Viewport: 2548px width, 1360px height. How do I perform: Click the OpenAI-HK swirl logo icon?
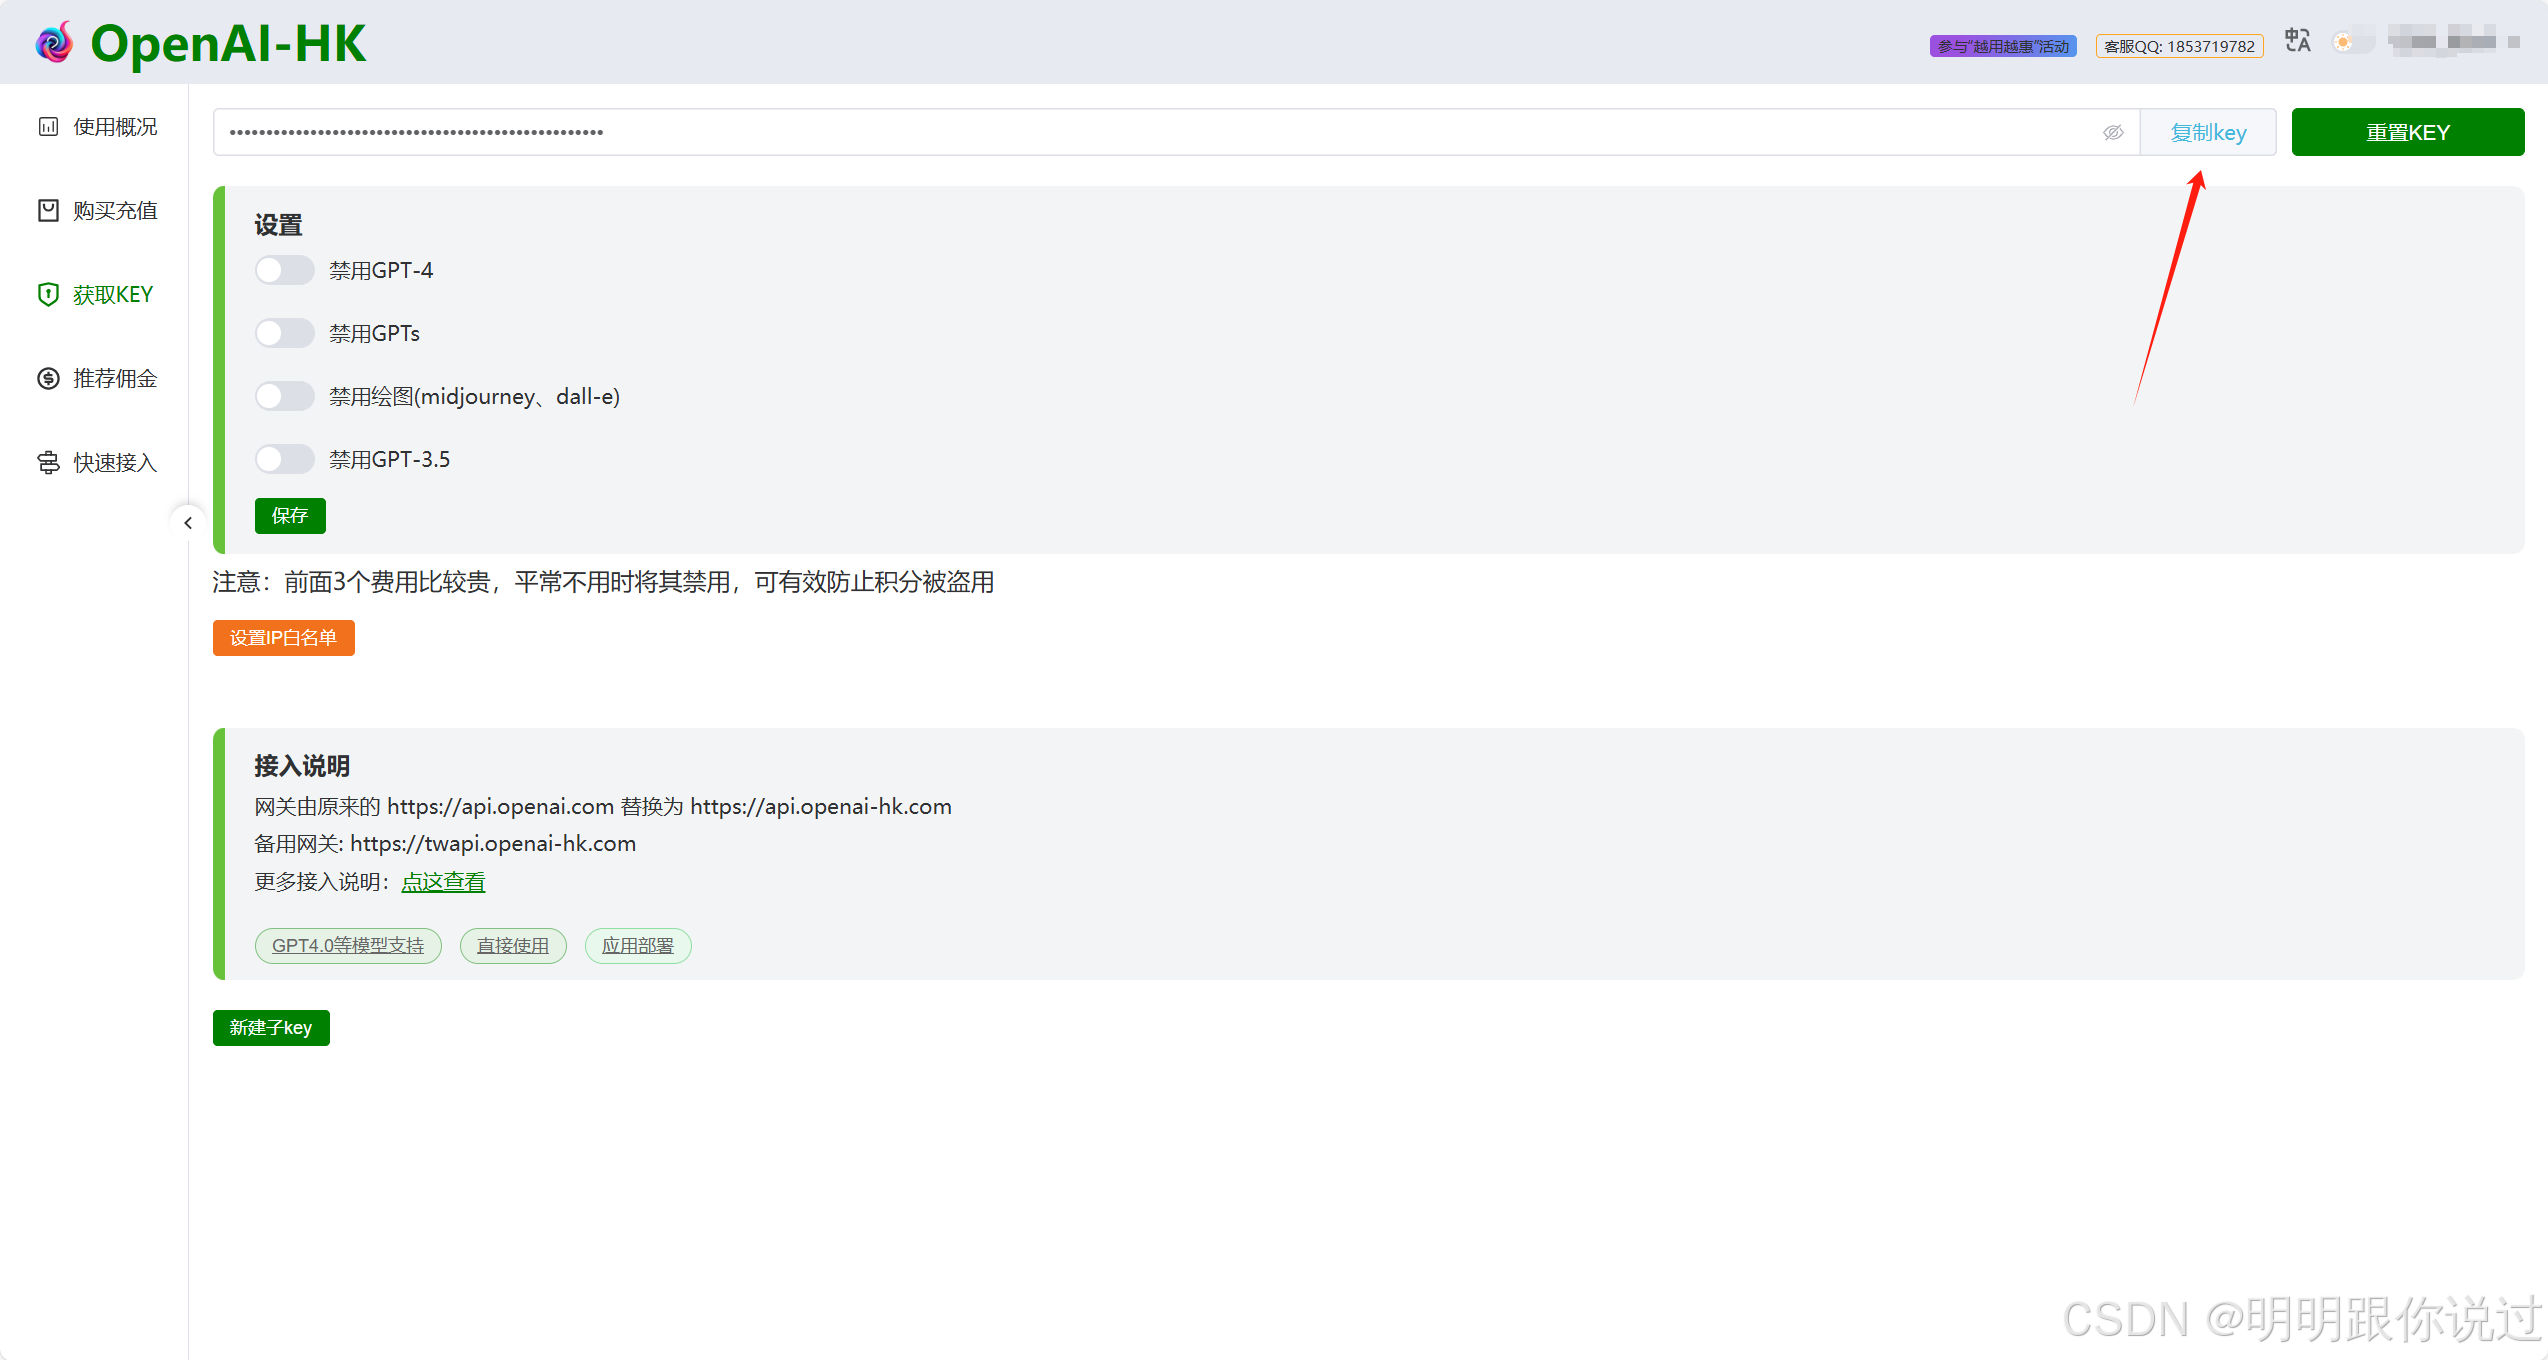pos(54,43)
